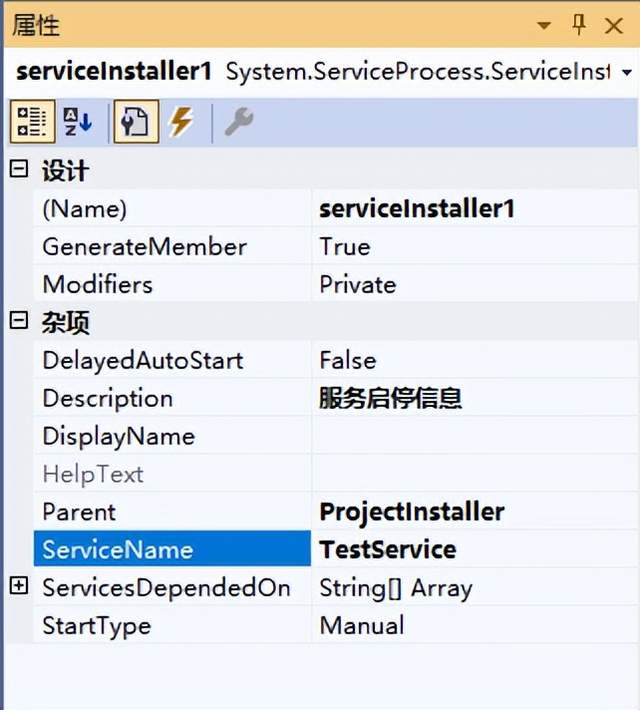640x710 pixels.
Task: Collapse the 杂项 category
Action: click(x=18, y=322)
